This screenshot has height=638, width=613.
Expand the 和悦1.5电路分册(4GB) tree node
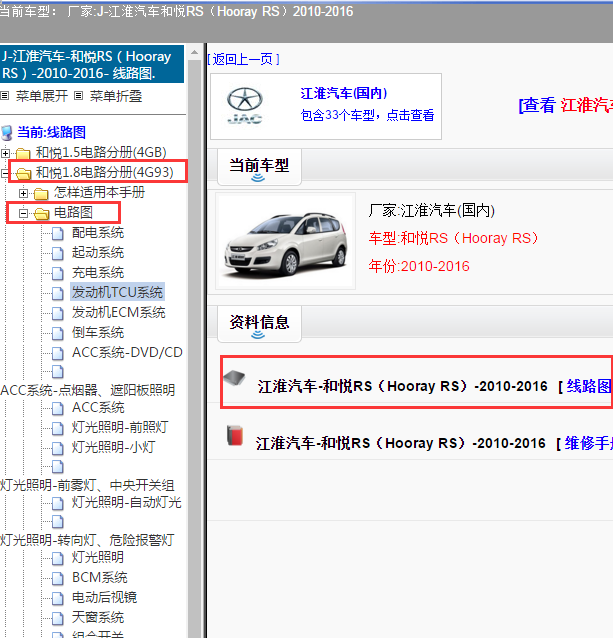pos(5,153)
